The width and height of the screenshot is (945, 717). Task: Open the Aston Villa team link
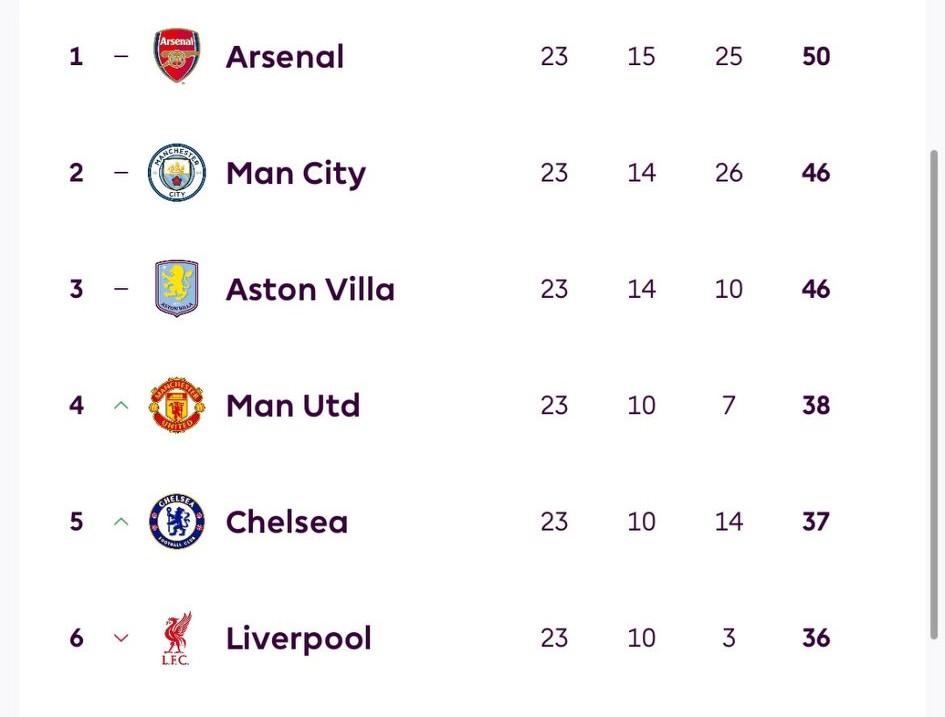pyautogui.click(x=310, y=289)
